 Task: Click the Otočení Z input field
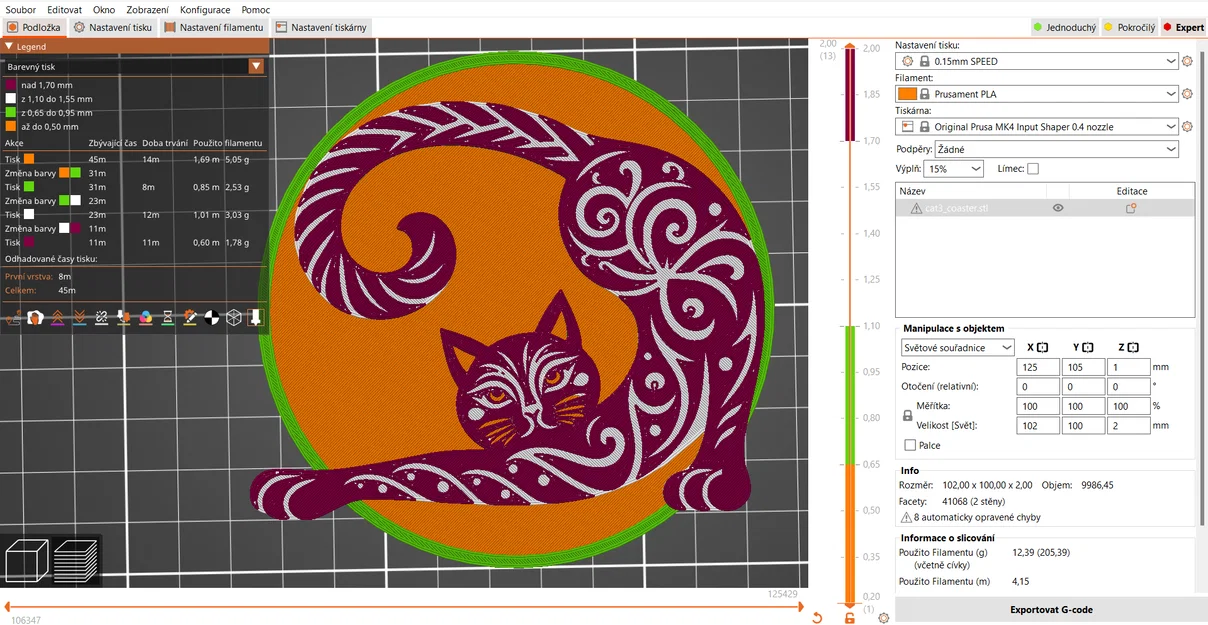point(1129,386)
